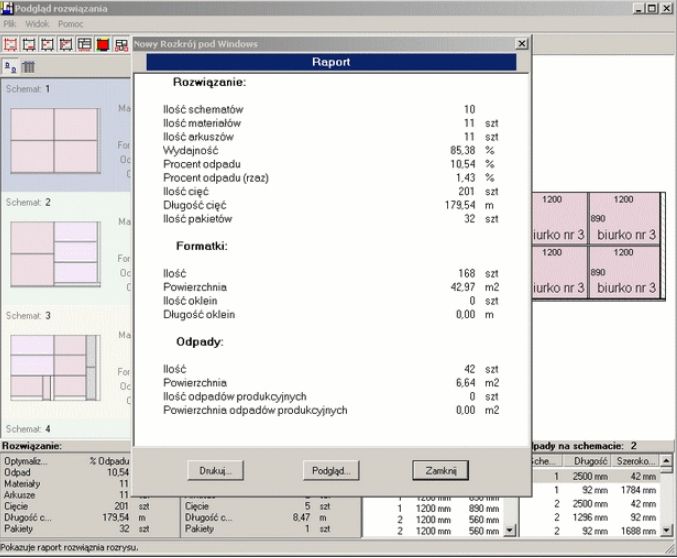Viewport: 677px width, 558px height.
Task: Click the leftmost red-frame layout icon in toolbar
Action: (x=11, y=44)
